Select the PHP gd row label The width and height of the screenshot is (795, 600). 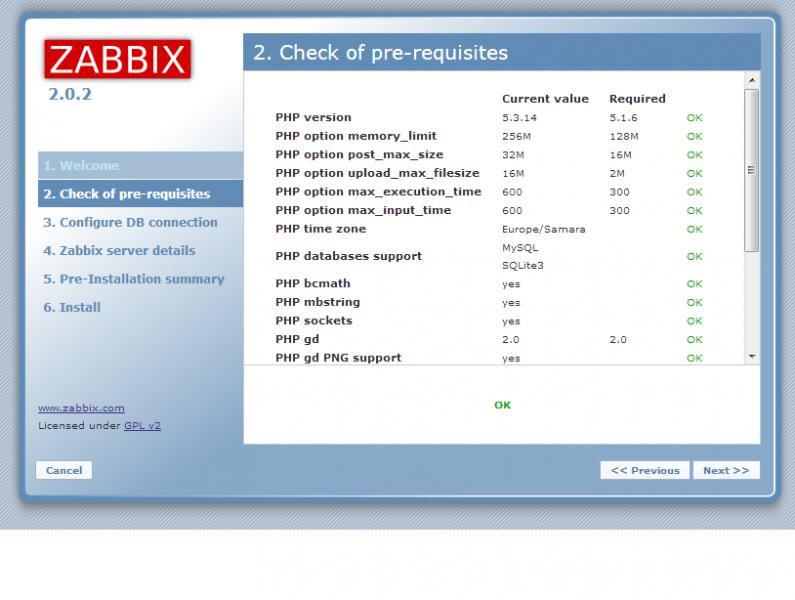click(297, 339)
